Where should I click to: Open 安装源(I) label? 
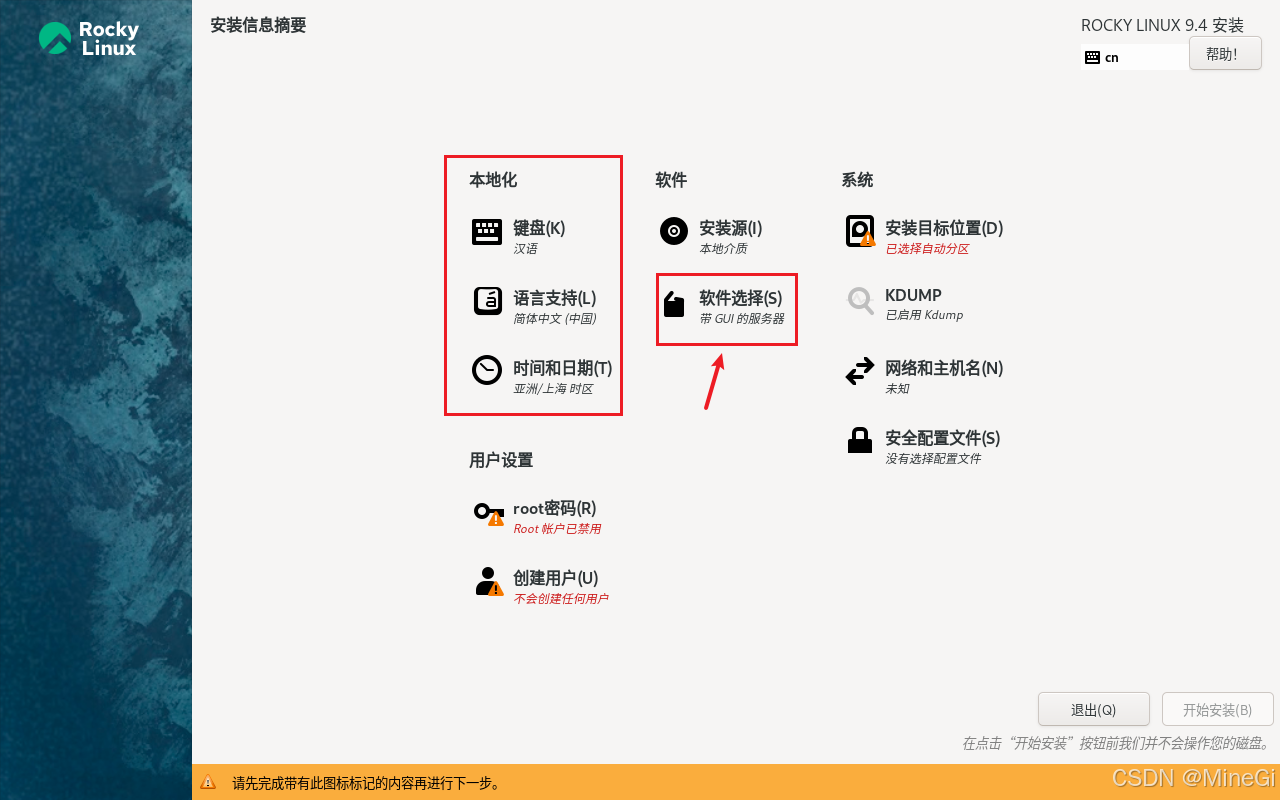click(x=731, y=228)
